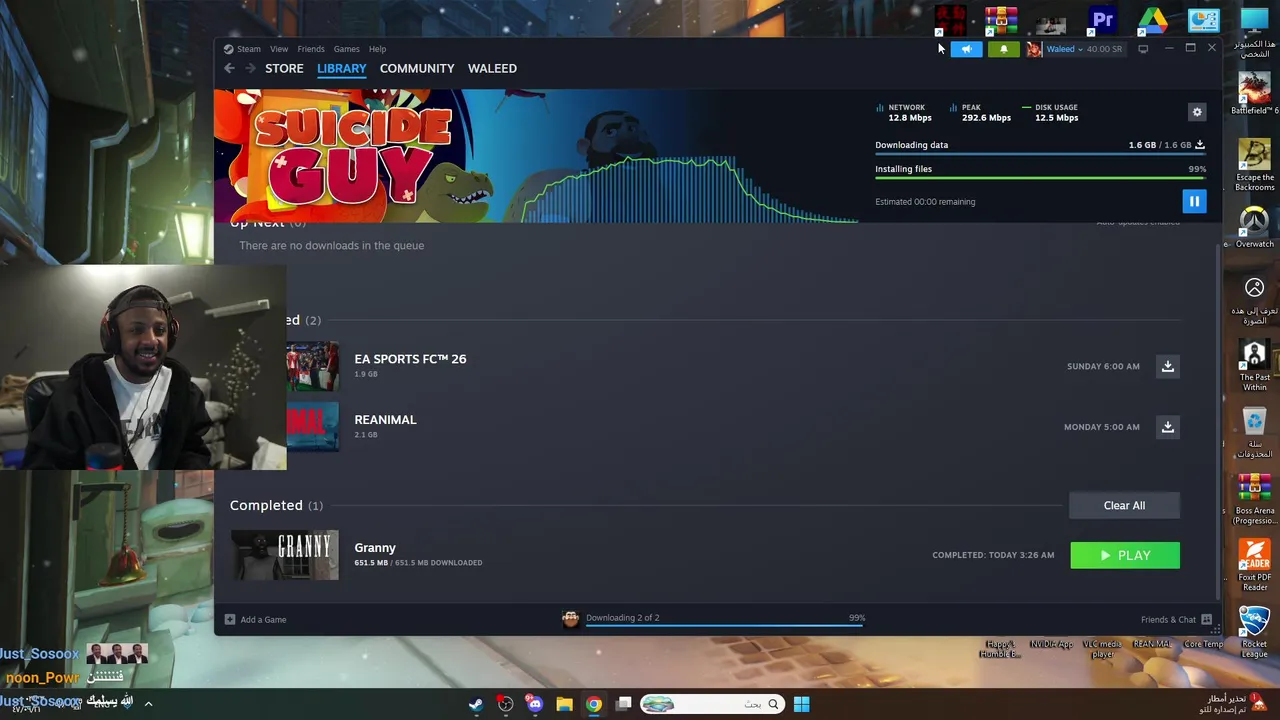
Task: Open Battlefield 6 desktop shortcut
Action: click(x=1254, y=94)
